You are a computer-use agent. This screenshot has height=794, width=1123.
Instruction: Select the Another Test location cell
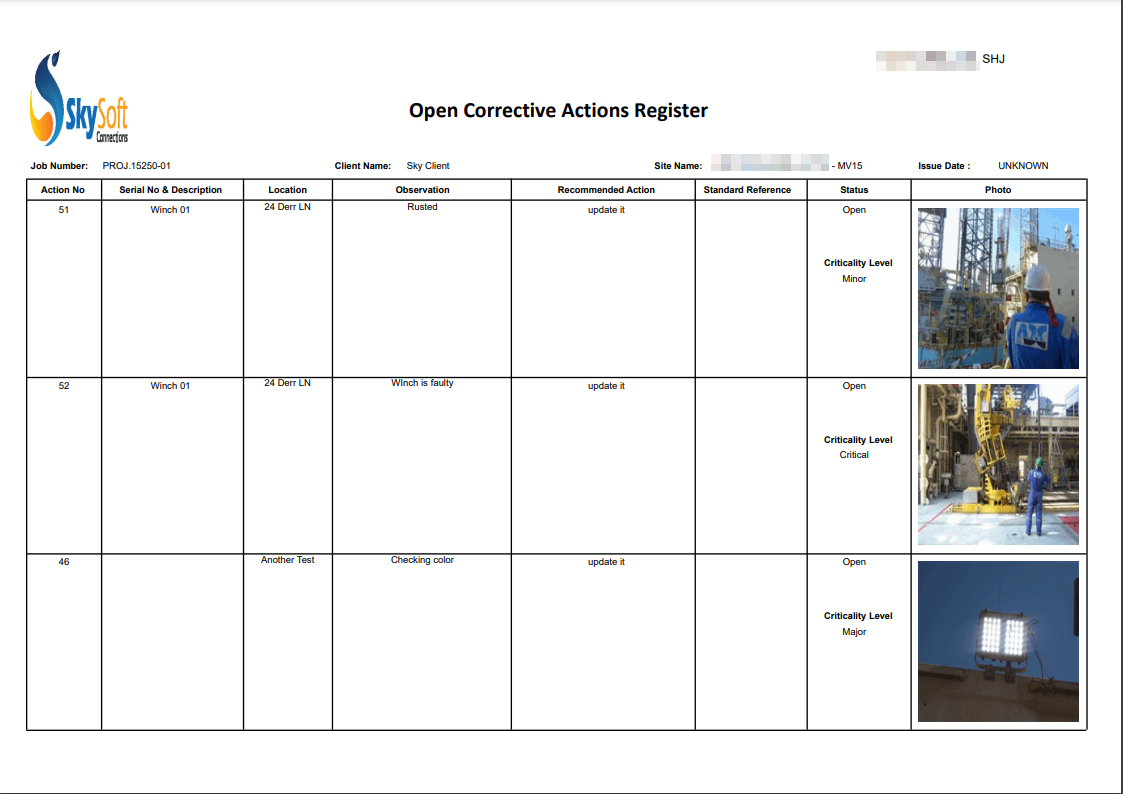click(287, 560)
